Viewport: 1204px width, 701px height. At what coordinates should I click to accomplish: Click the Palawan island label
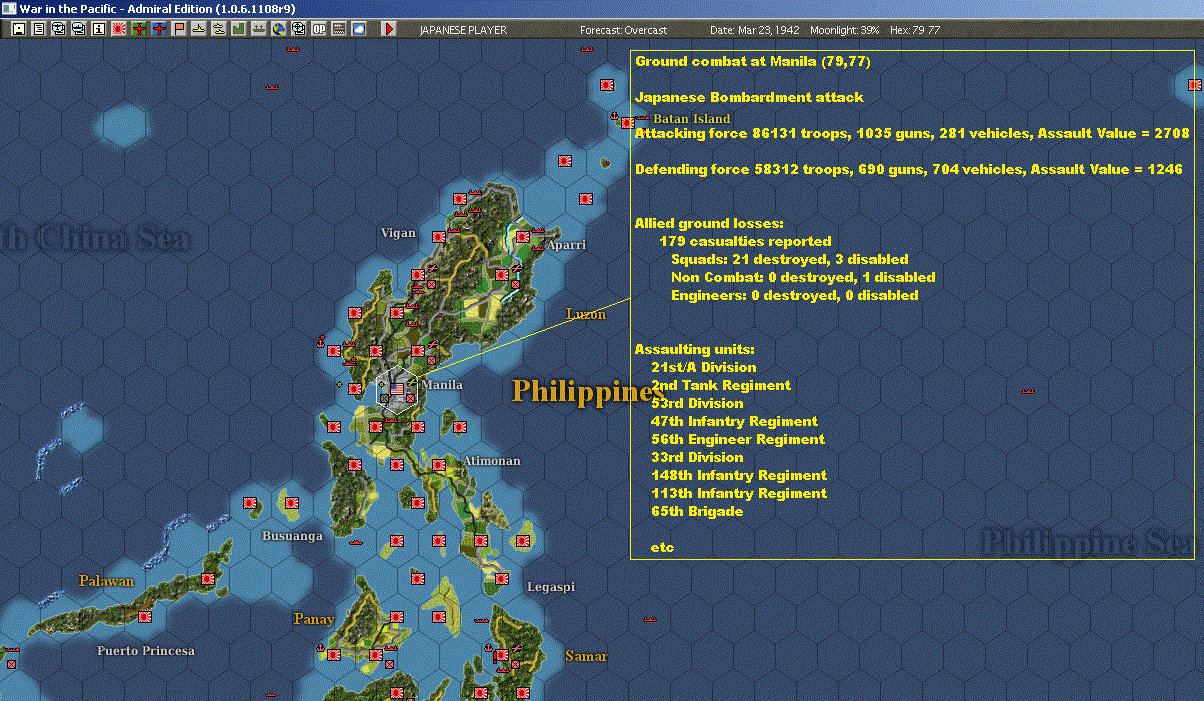(x=107, y=581)
